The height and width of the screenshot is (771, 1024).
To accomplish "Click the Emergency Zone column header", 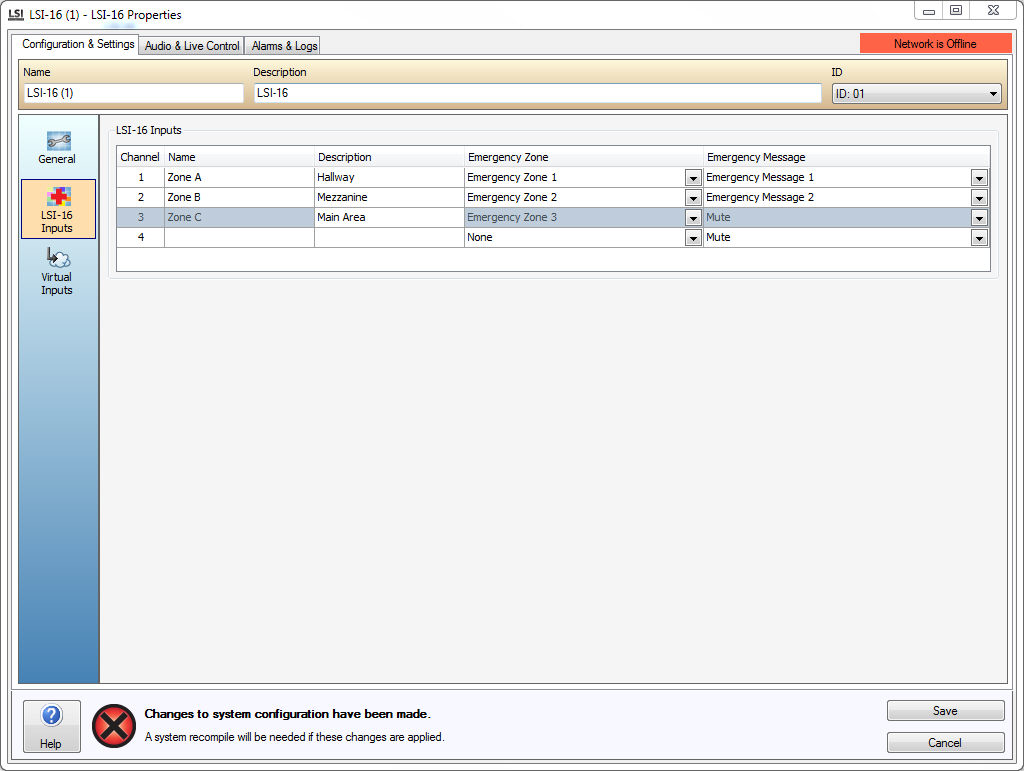I will click(x=584, y=157).
